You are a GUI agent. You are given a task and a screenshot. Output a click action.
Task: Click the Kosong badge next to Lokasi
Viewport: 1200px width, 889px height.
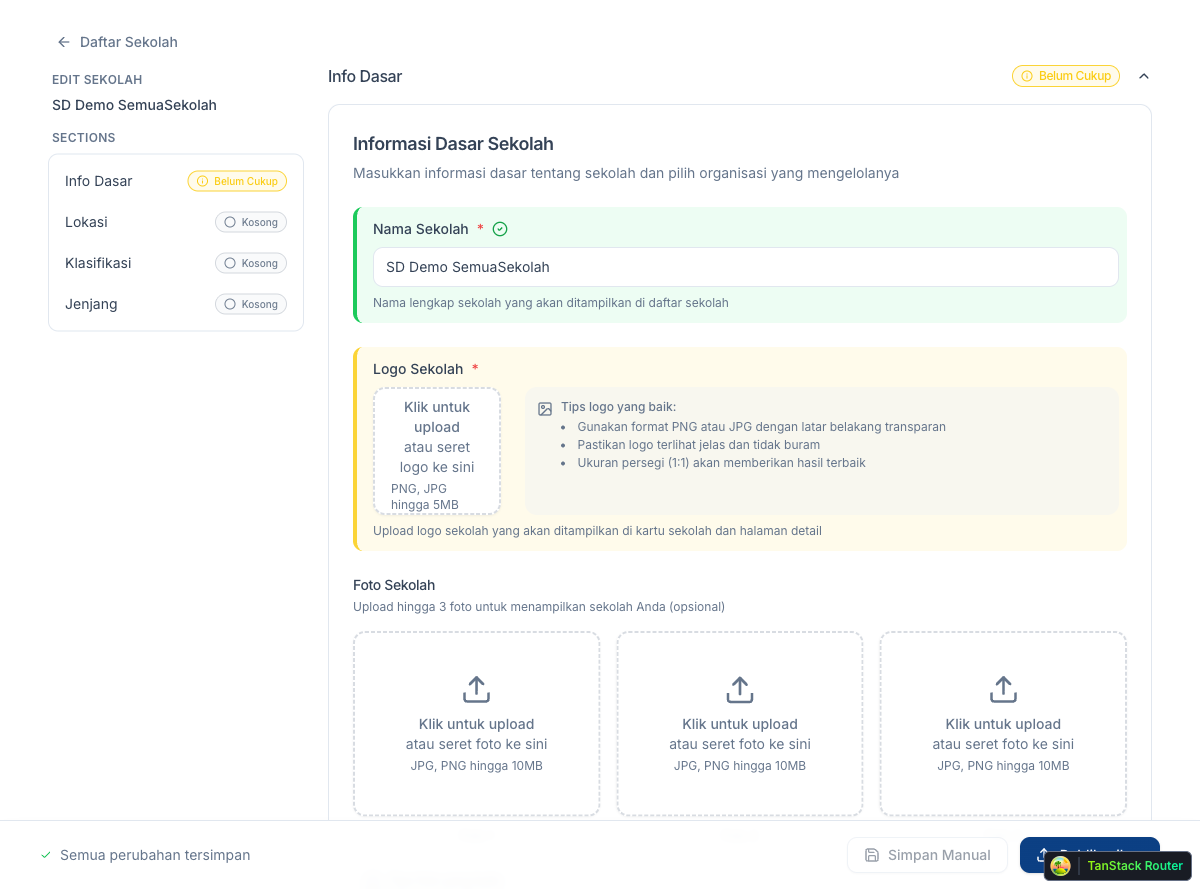[x=251, y=222]
